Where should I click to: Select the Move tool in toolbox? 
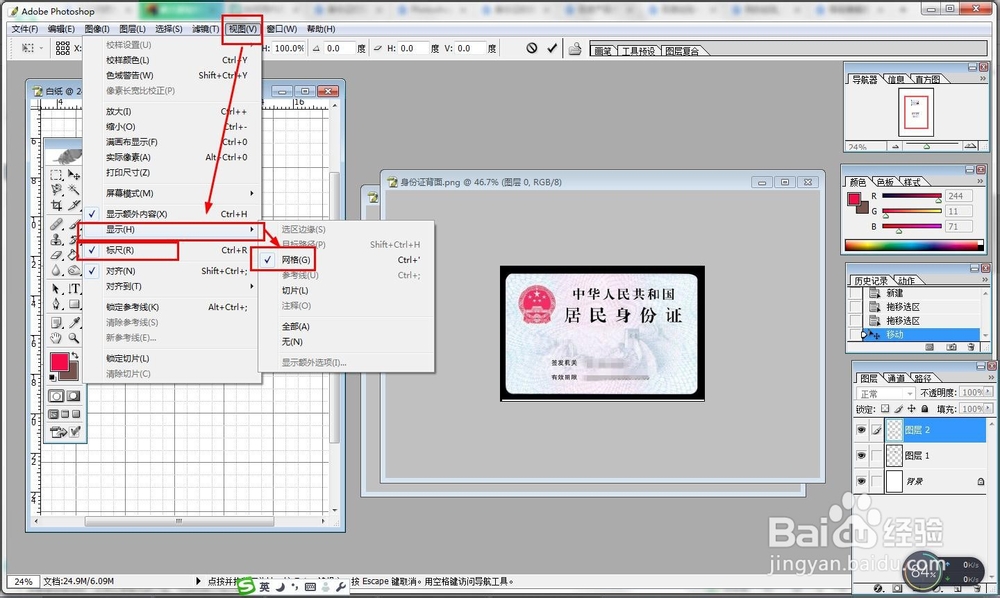[74, 174]
